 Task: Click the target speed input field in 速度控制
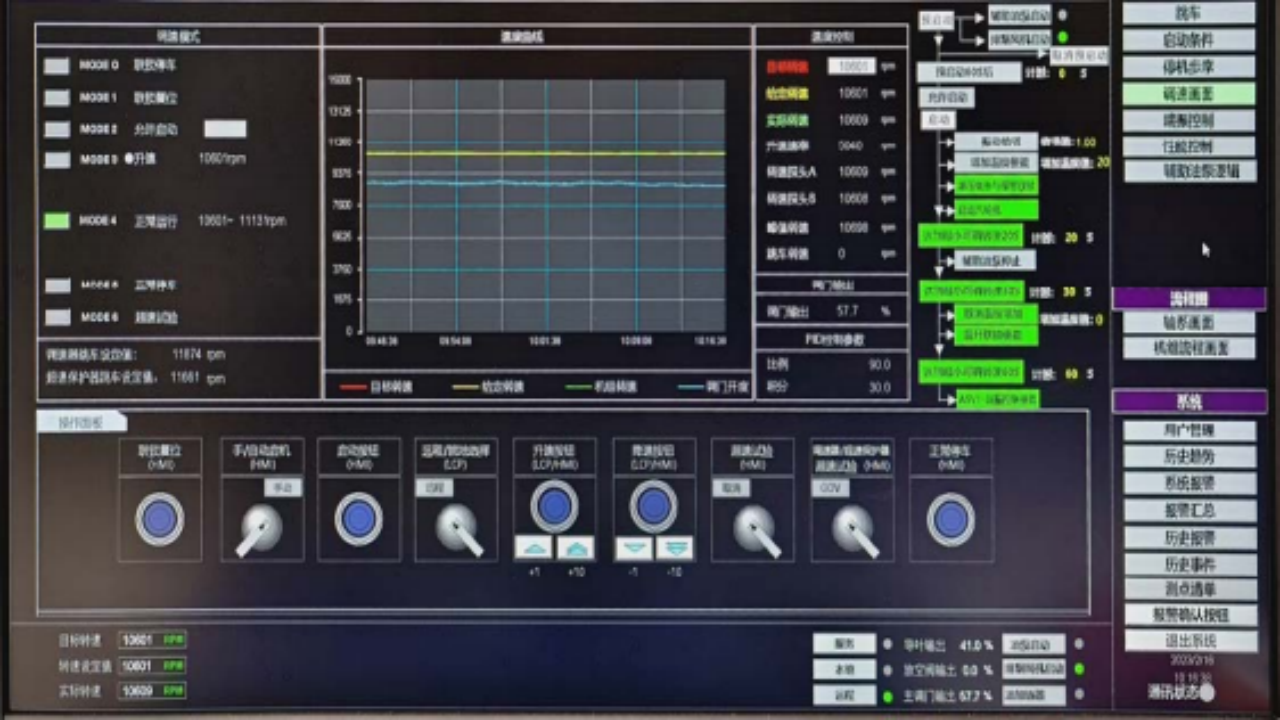tap(851, 66)
